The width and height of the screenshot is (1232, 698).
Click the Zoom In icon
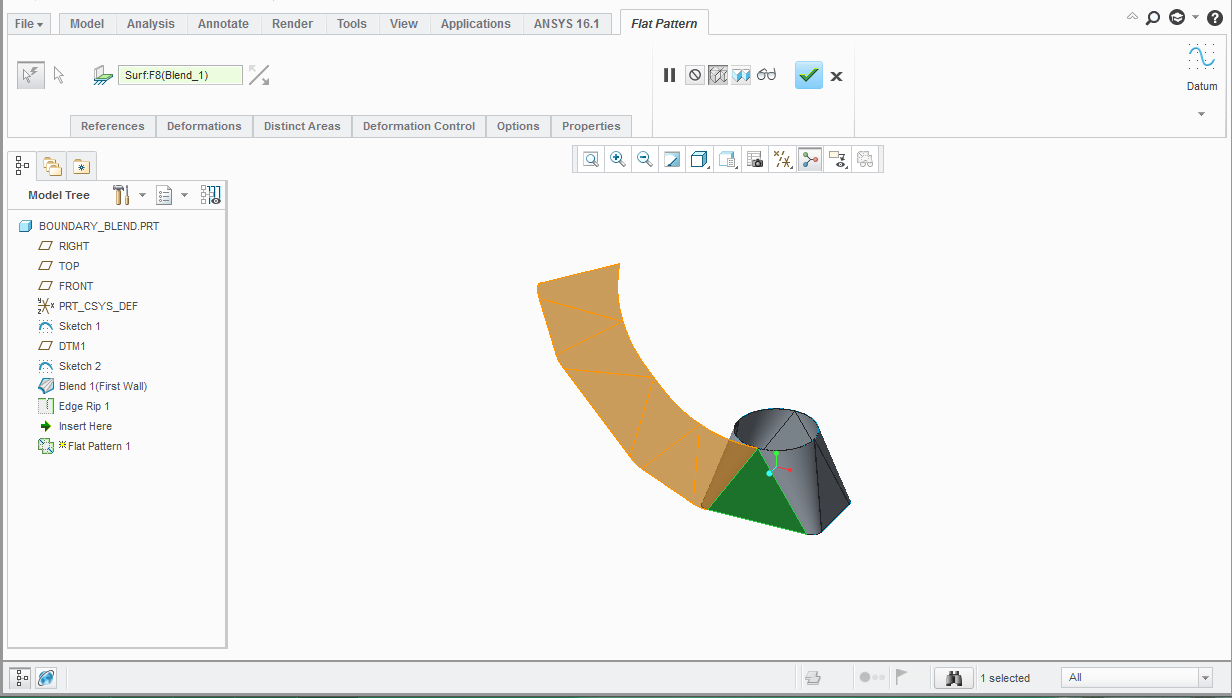pyautogui.click(x=618, y=159)
